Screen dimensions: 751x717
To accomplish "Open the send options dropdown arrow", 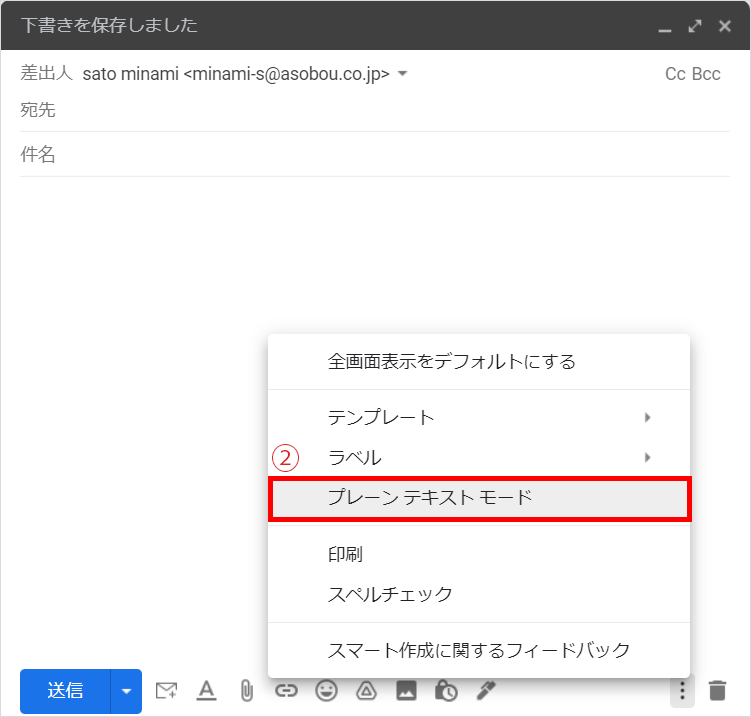I will click(x=126, y=691).
